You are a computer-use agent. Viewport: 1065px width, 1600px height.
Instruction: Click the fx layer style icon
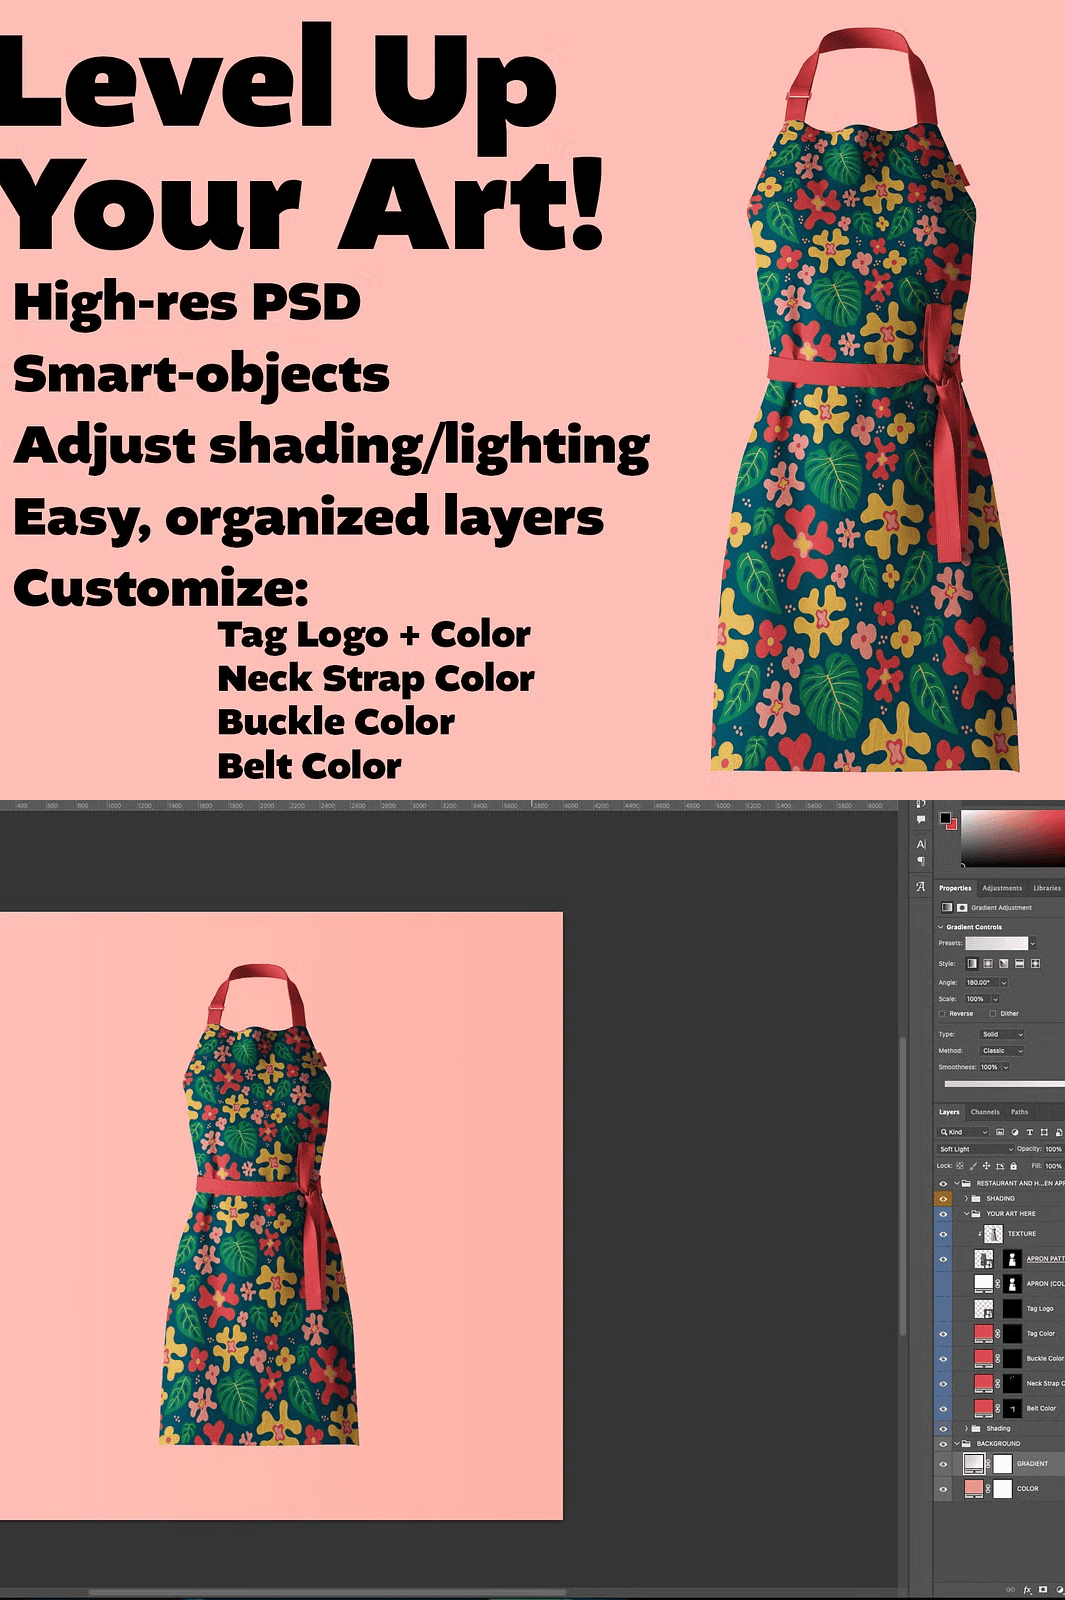click(x=1027, y=1589)
